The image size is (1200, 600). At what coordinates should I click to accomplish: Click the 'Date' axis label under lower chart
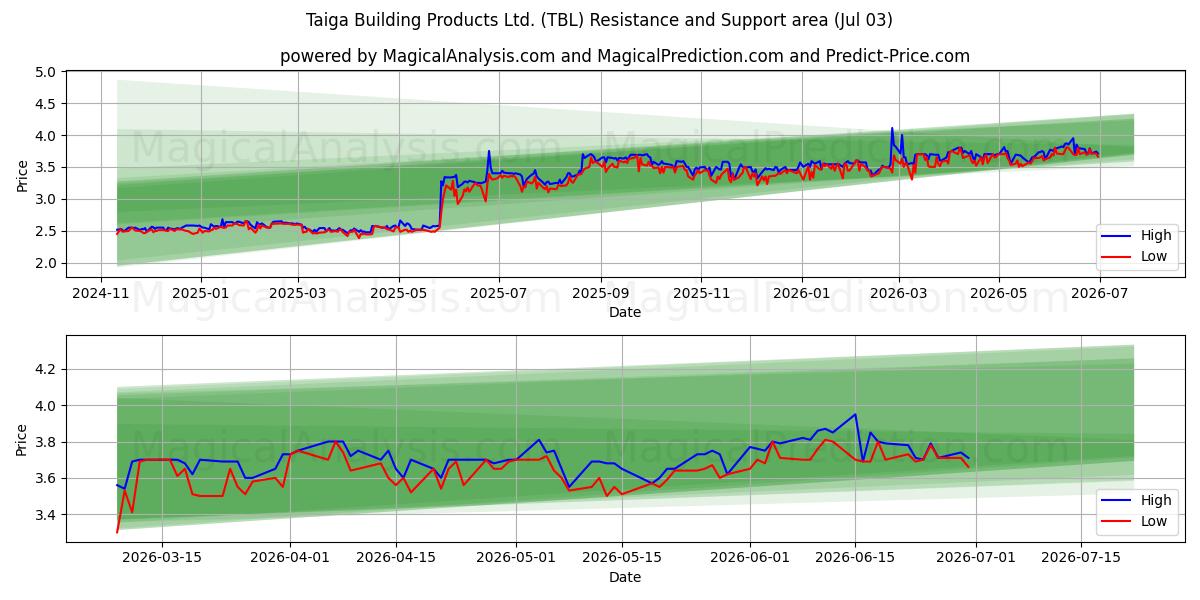pos(624,577)
